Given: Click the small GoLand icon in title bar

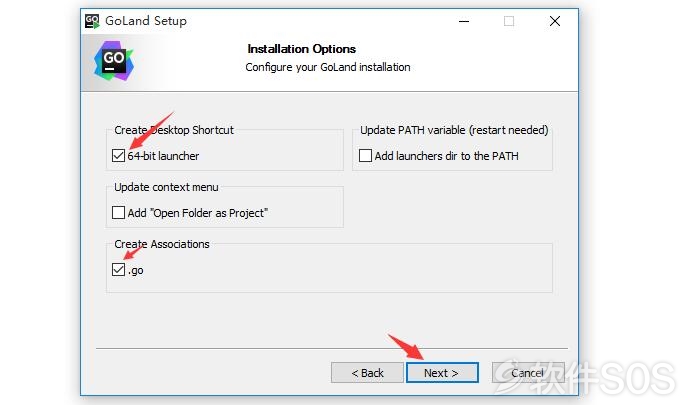Looking at the screenshot, I should [92, 21].
